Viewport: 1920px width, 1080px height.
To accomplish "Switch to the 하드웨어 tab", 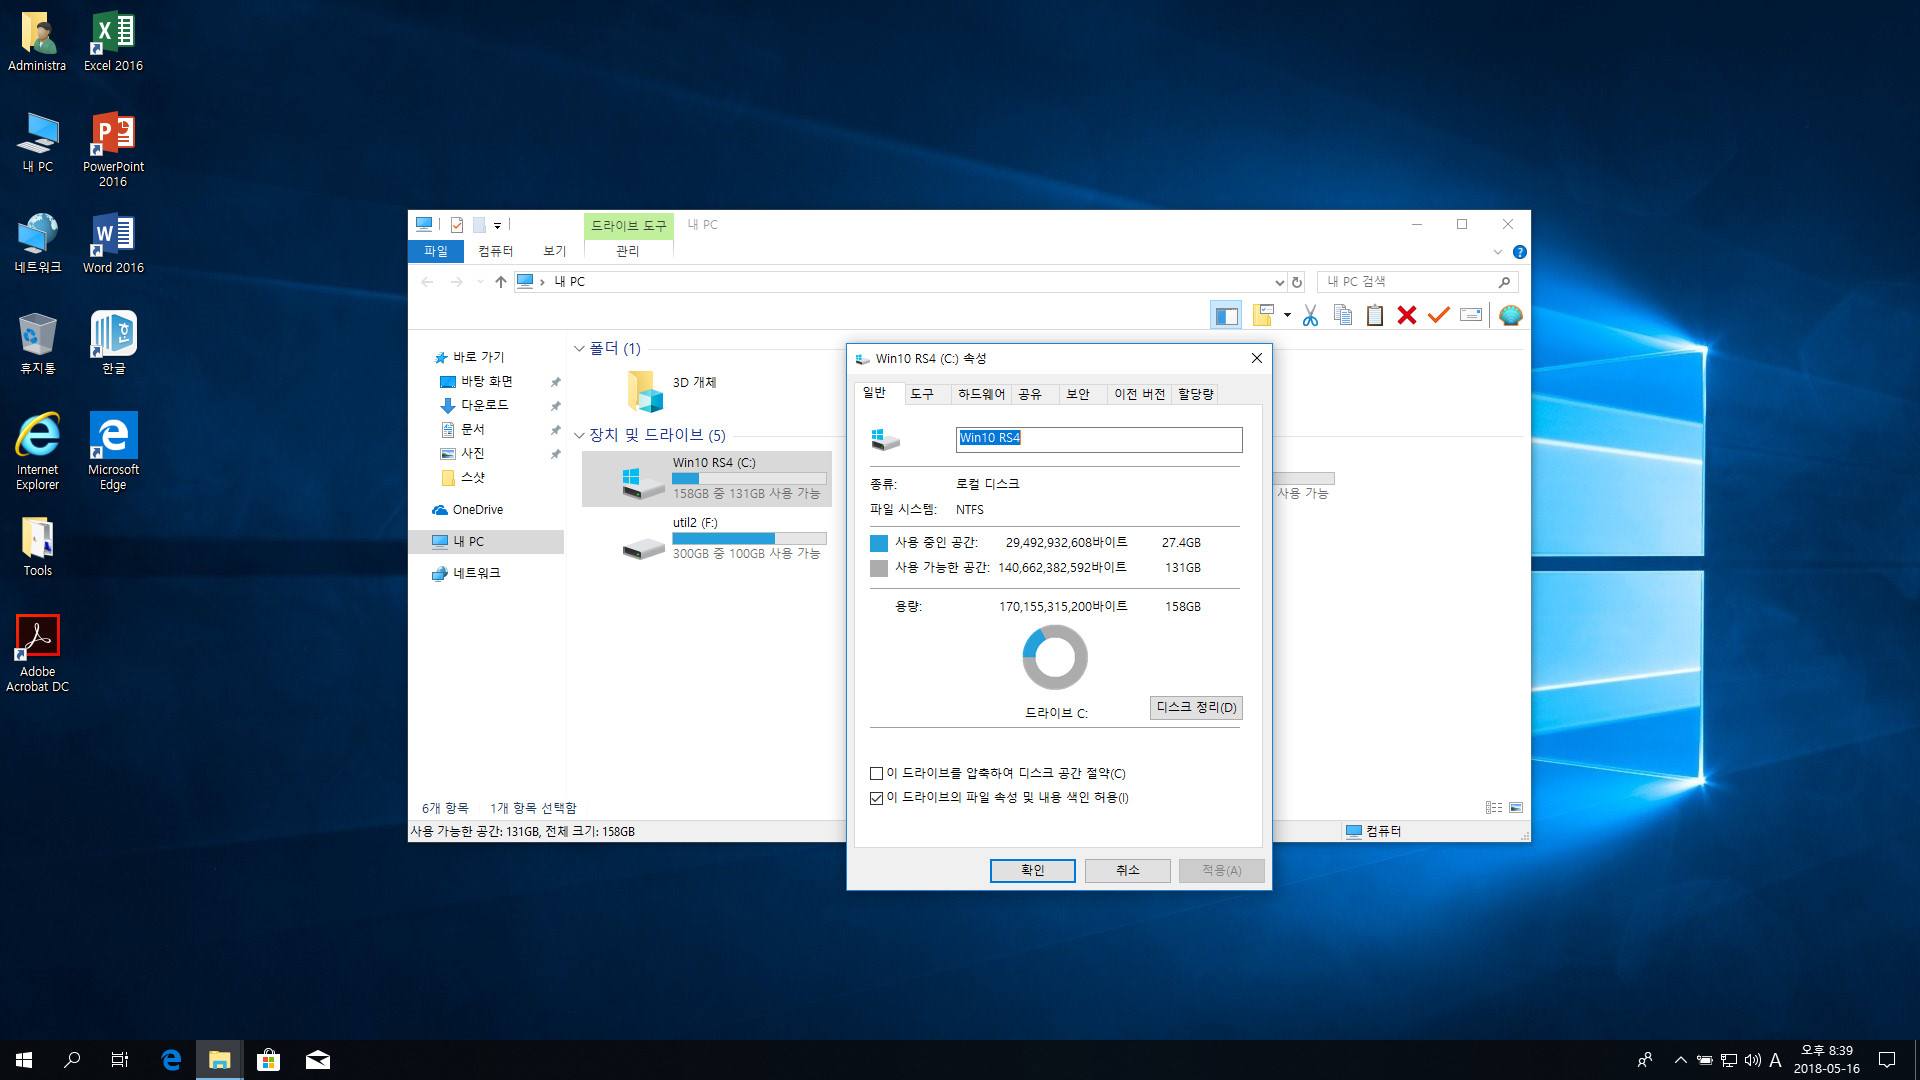I will point(981,394).
